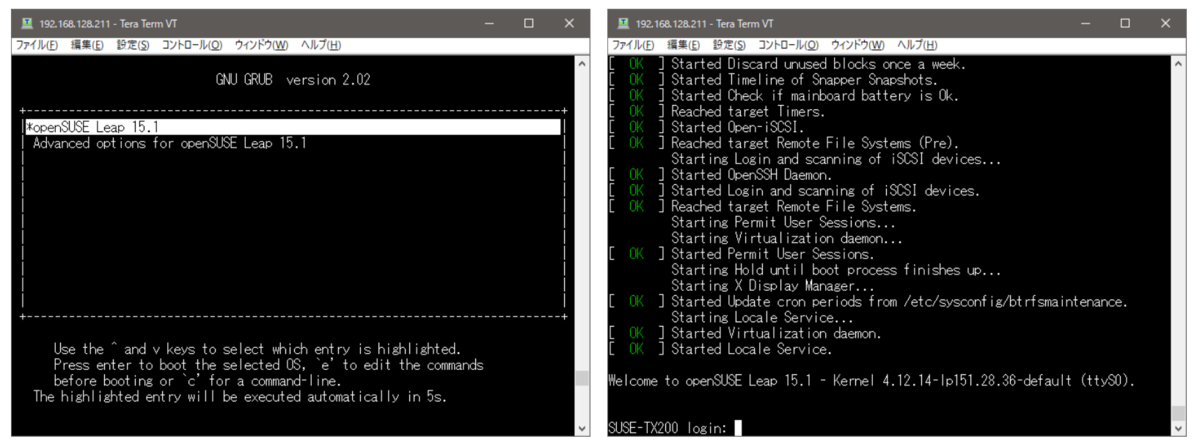Open 編集(E) menu in left window

coord(87,45)
